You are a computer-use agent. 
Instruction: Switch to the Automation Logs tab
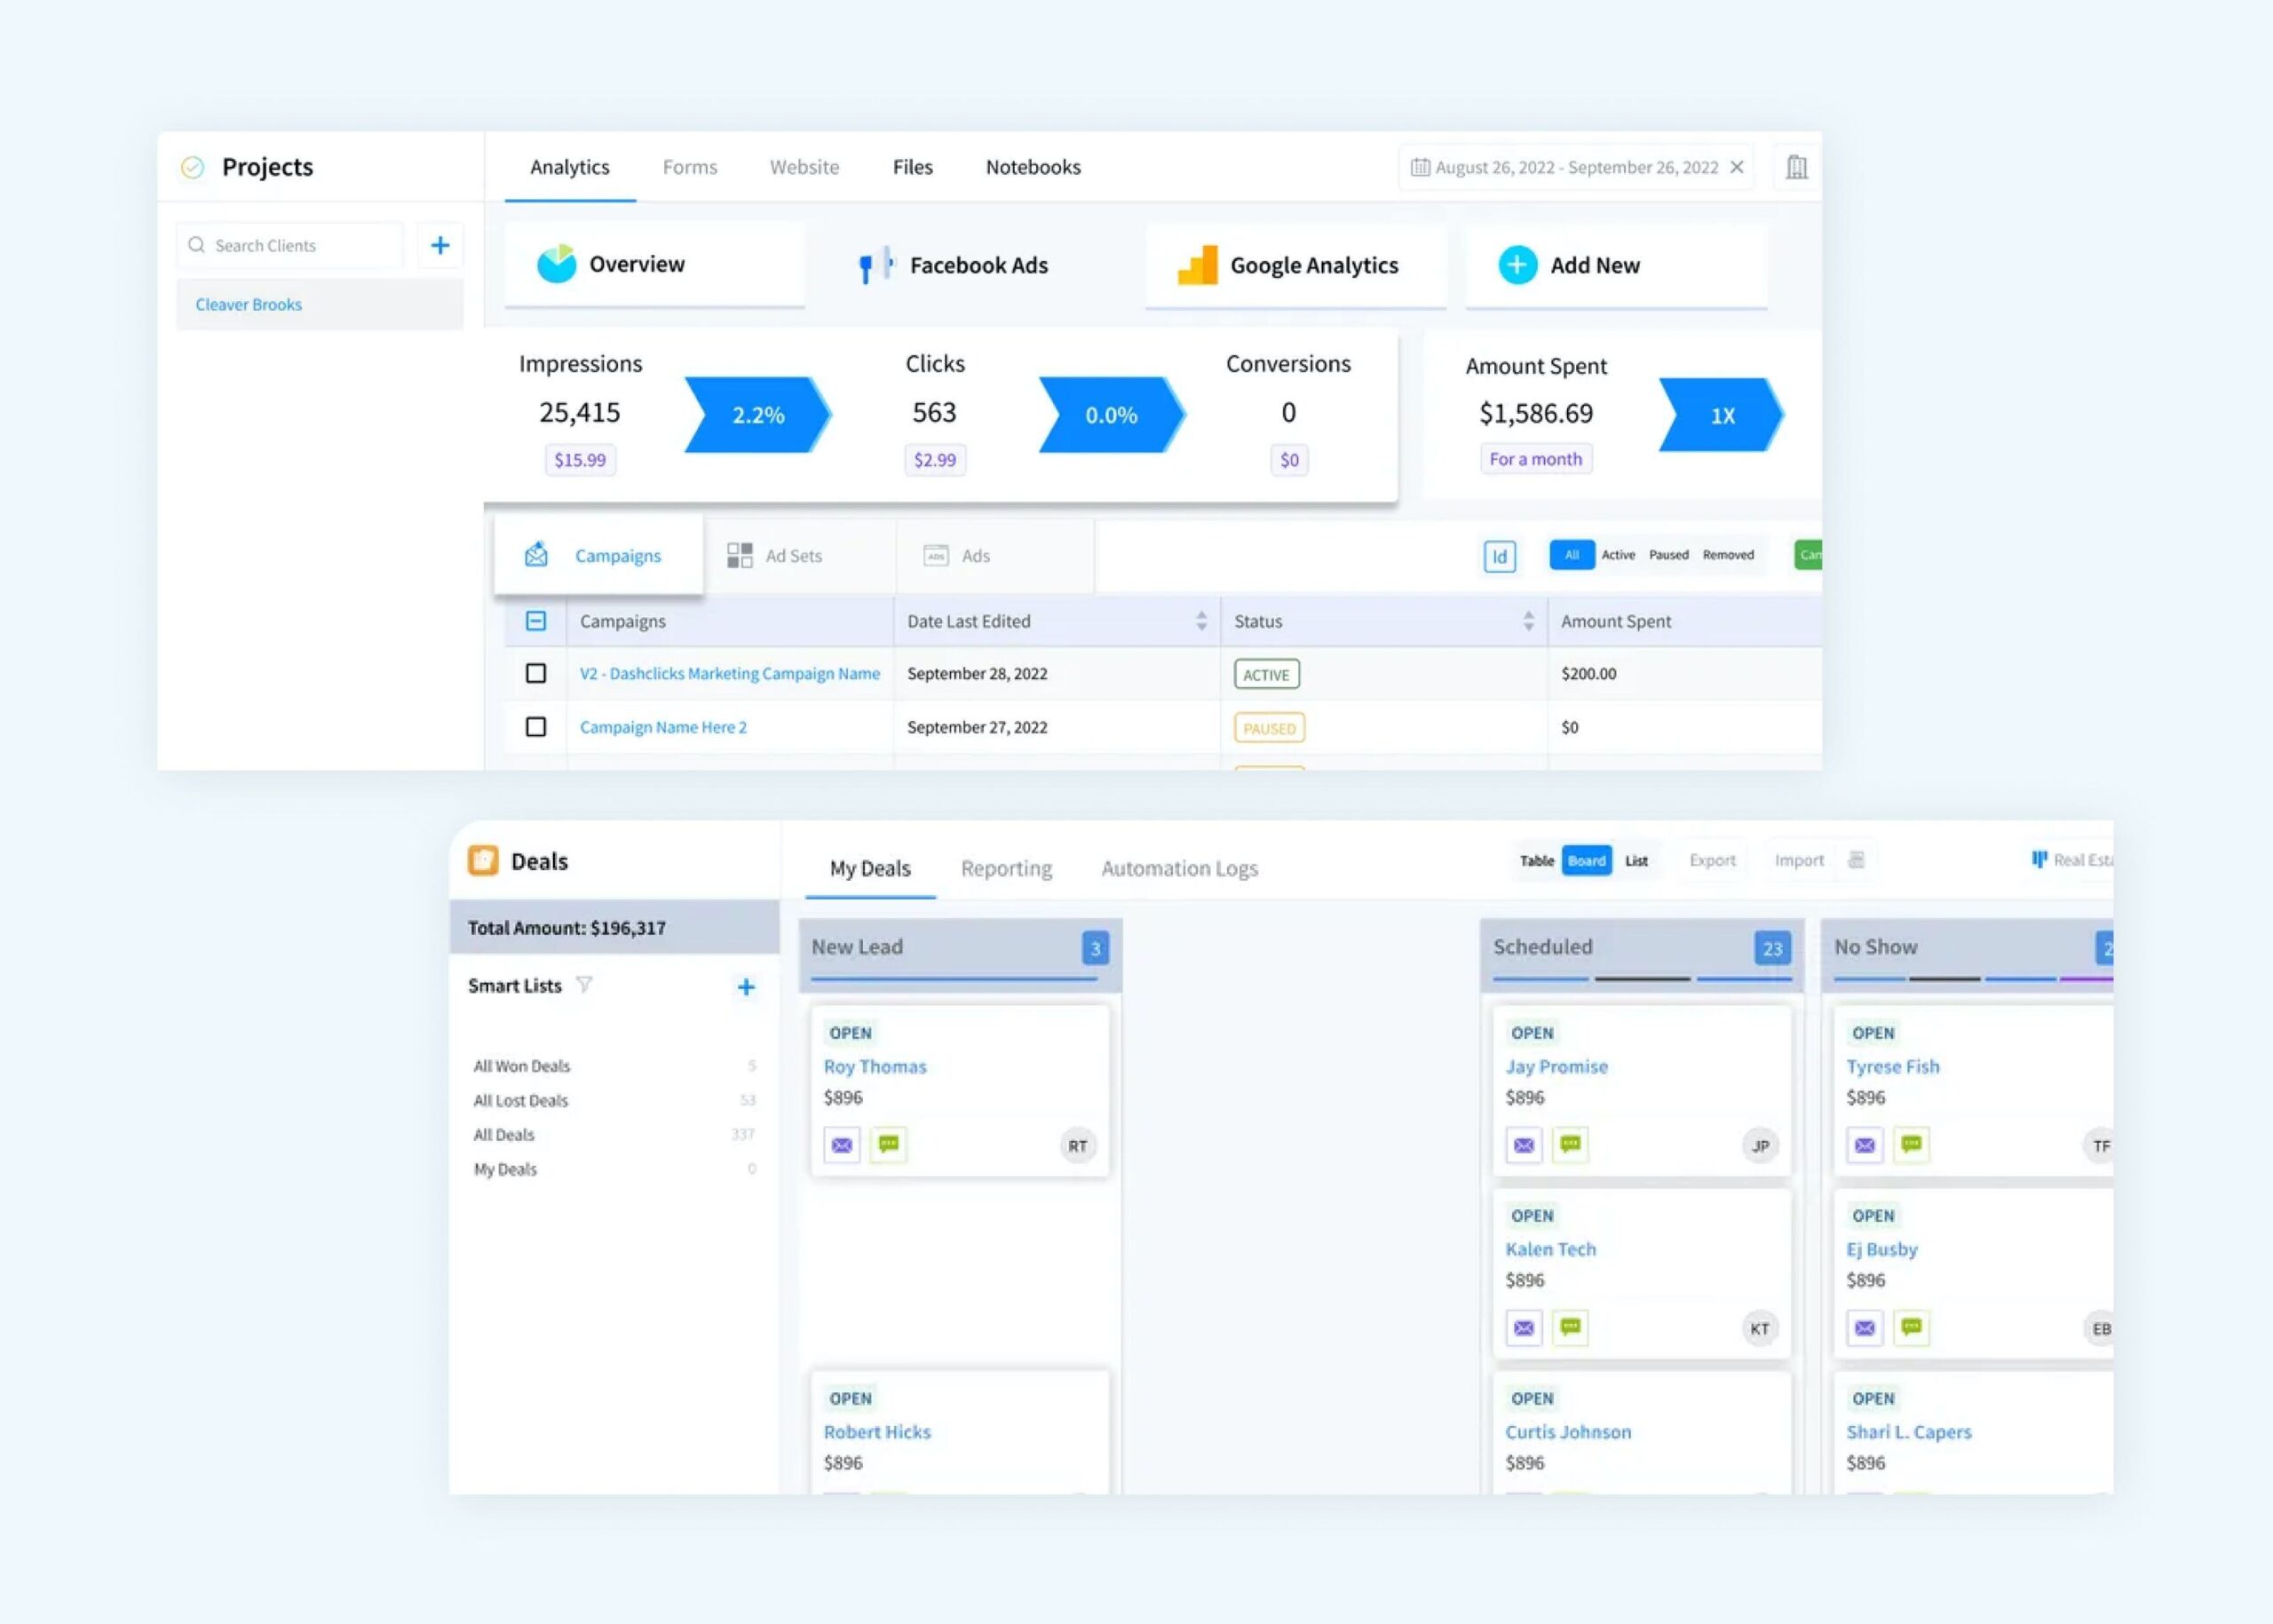pos(1180,868)
